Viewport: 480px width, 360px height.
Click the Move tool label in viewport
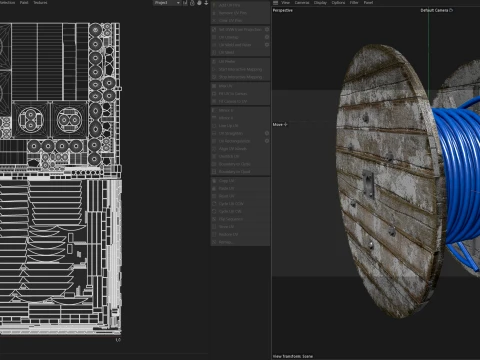(280, 124)
